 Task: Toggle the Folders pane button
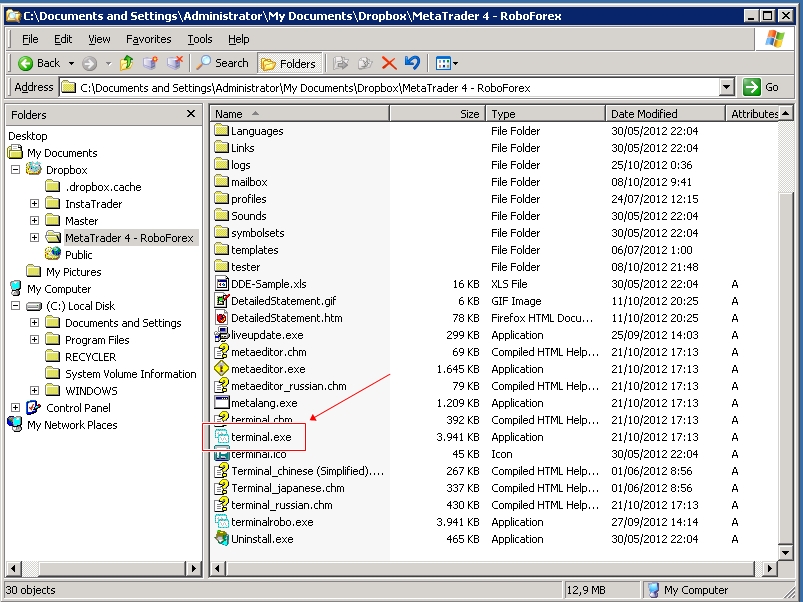click(x=289, y=63)
